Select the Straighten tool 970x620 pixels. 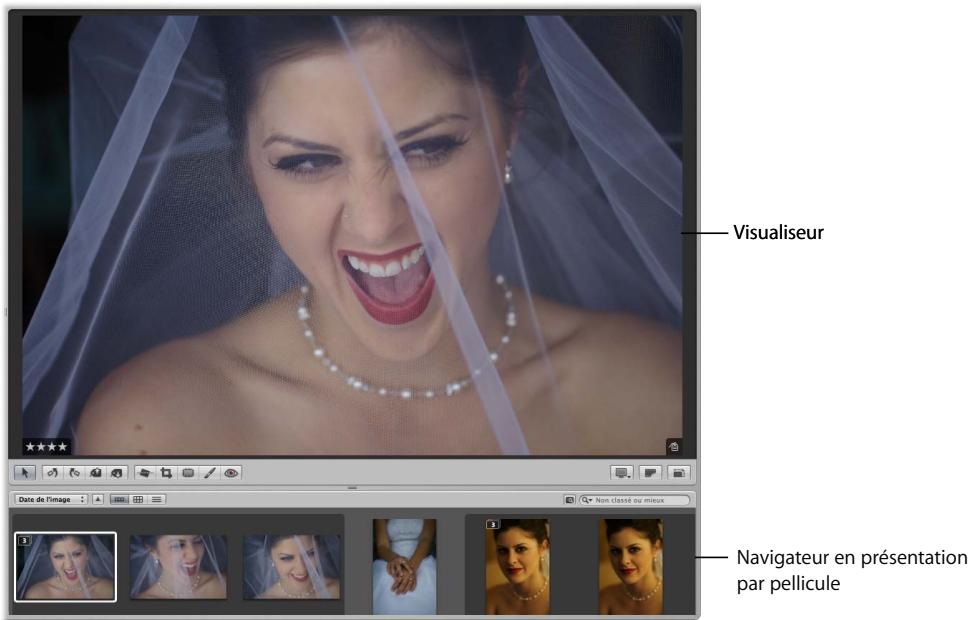(145, 473)
